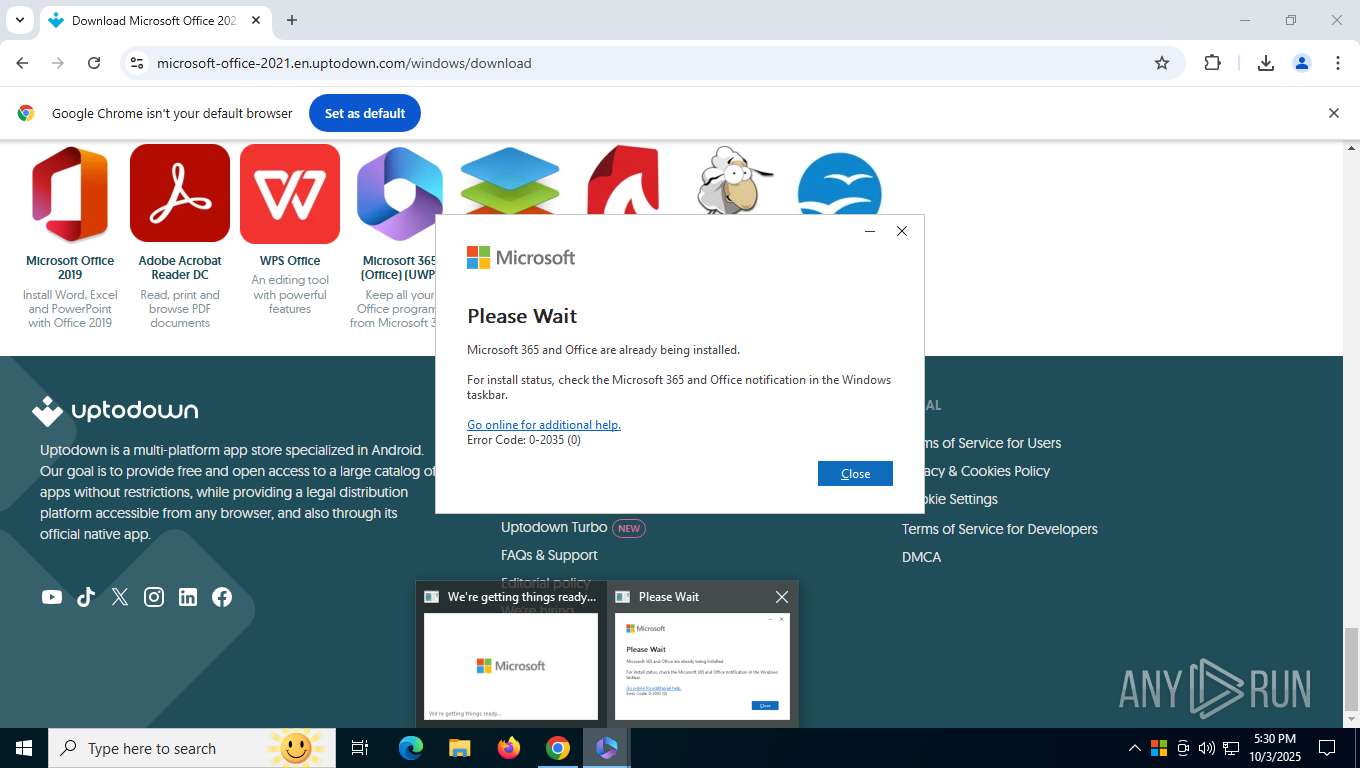Viewport: 1360px width, 768px height.
Task: Open Uptodown's YouTube page icon
Action: (52, 597)
